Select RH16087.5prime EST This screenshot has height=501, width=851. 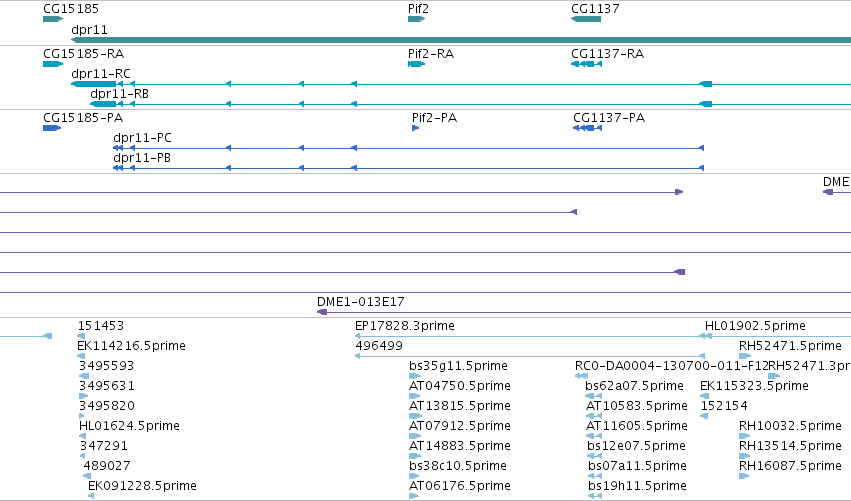point(744,476)
